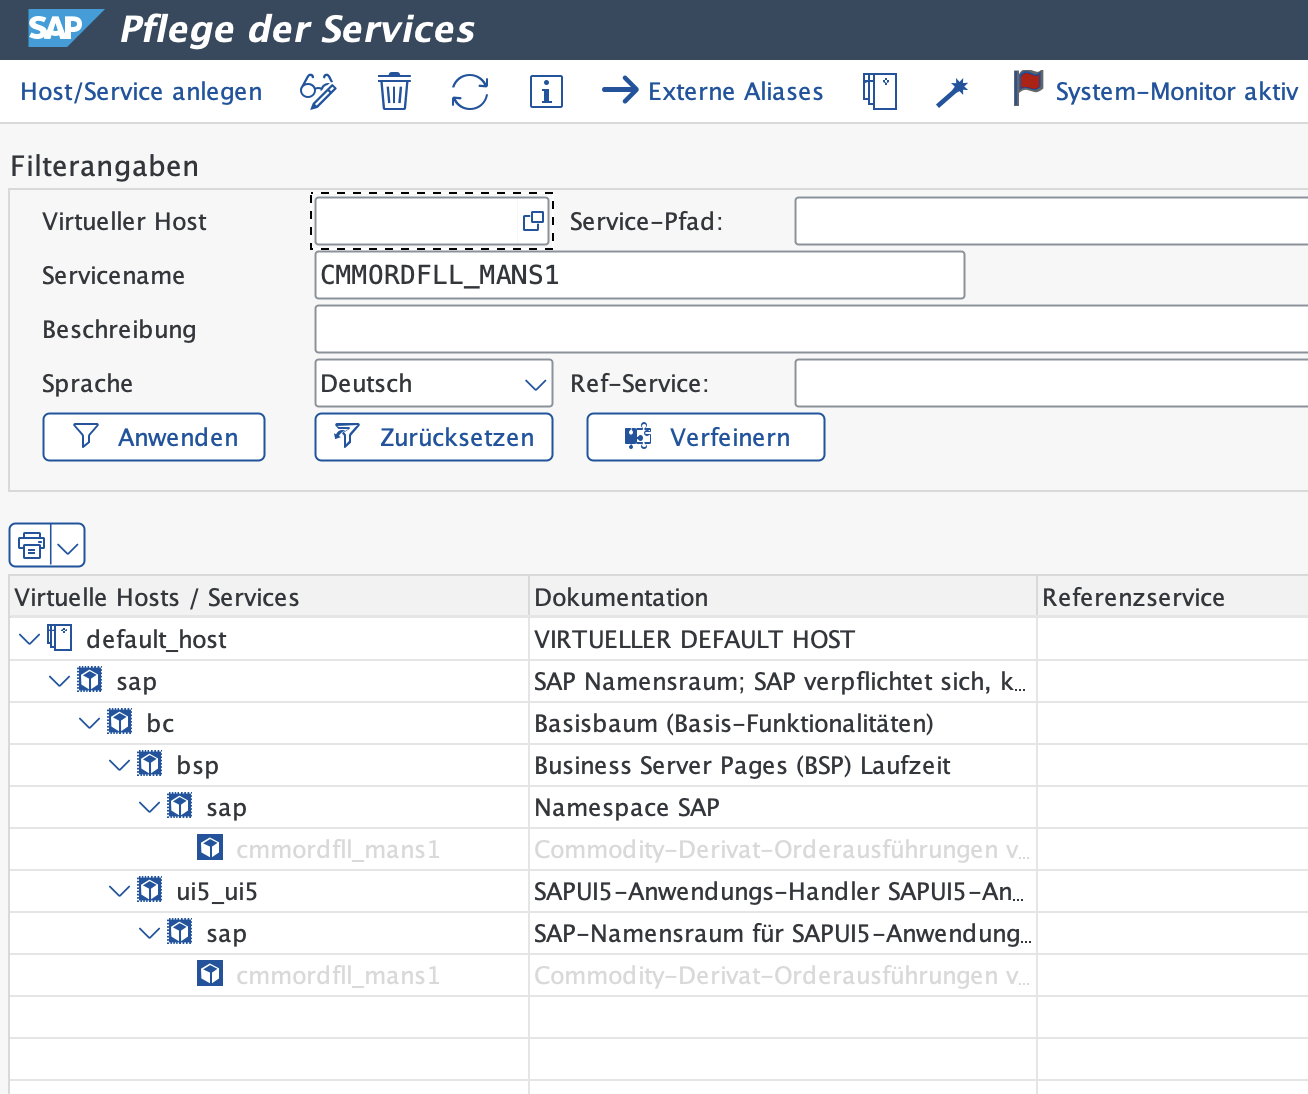1308x1094 pixels.
Task: Click the Servicename field with CMMORDFLL_MANS1
Action: click(640, 275)
